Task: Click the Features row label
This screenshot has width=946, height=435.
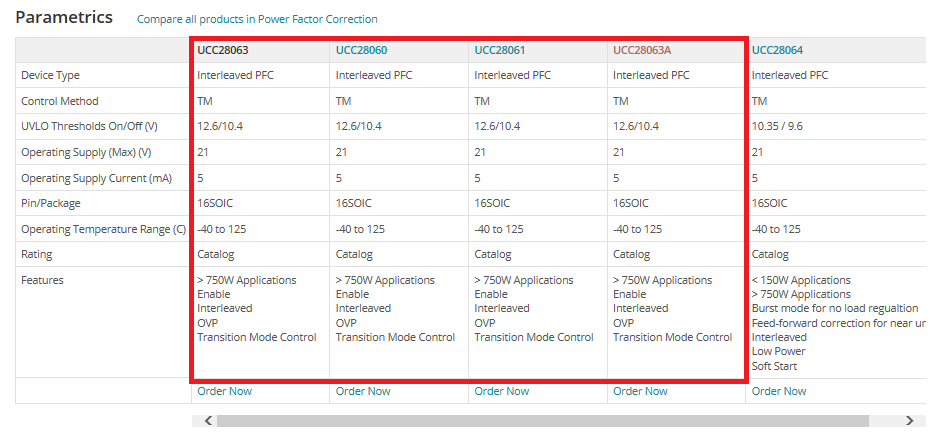Action: click(x=42, y=280)
